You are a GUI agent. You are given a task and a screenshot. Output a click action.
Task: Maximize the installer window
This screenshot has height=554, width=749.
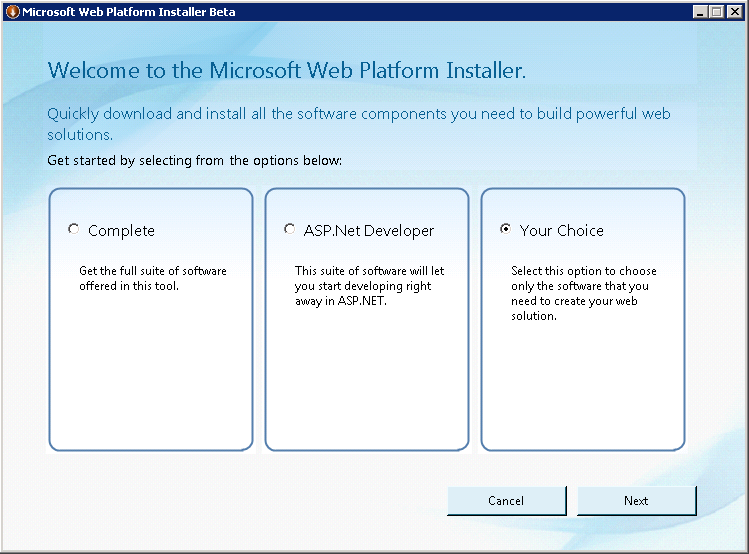point(716,11)
